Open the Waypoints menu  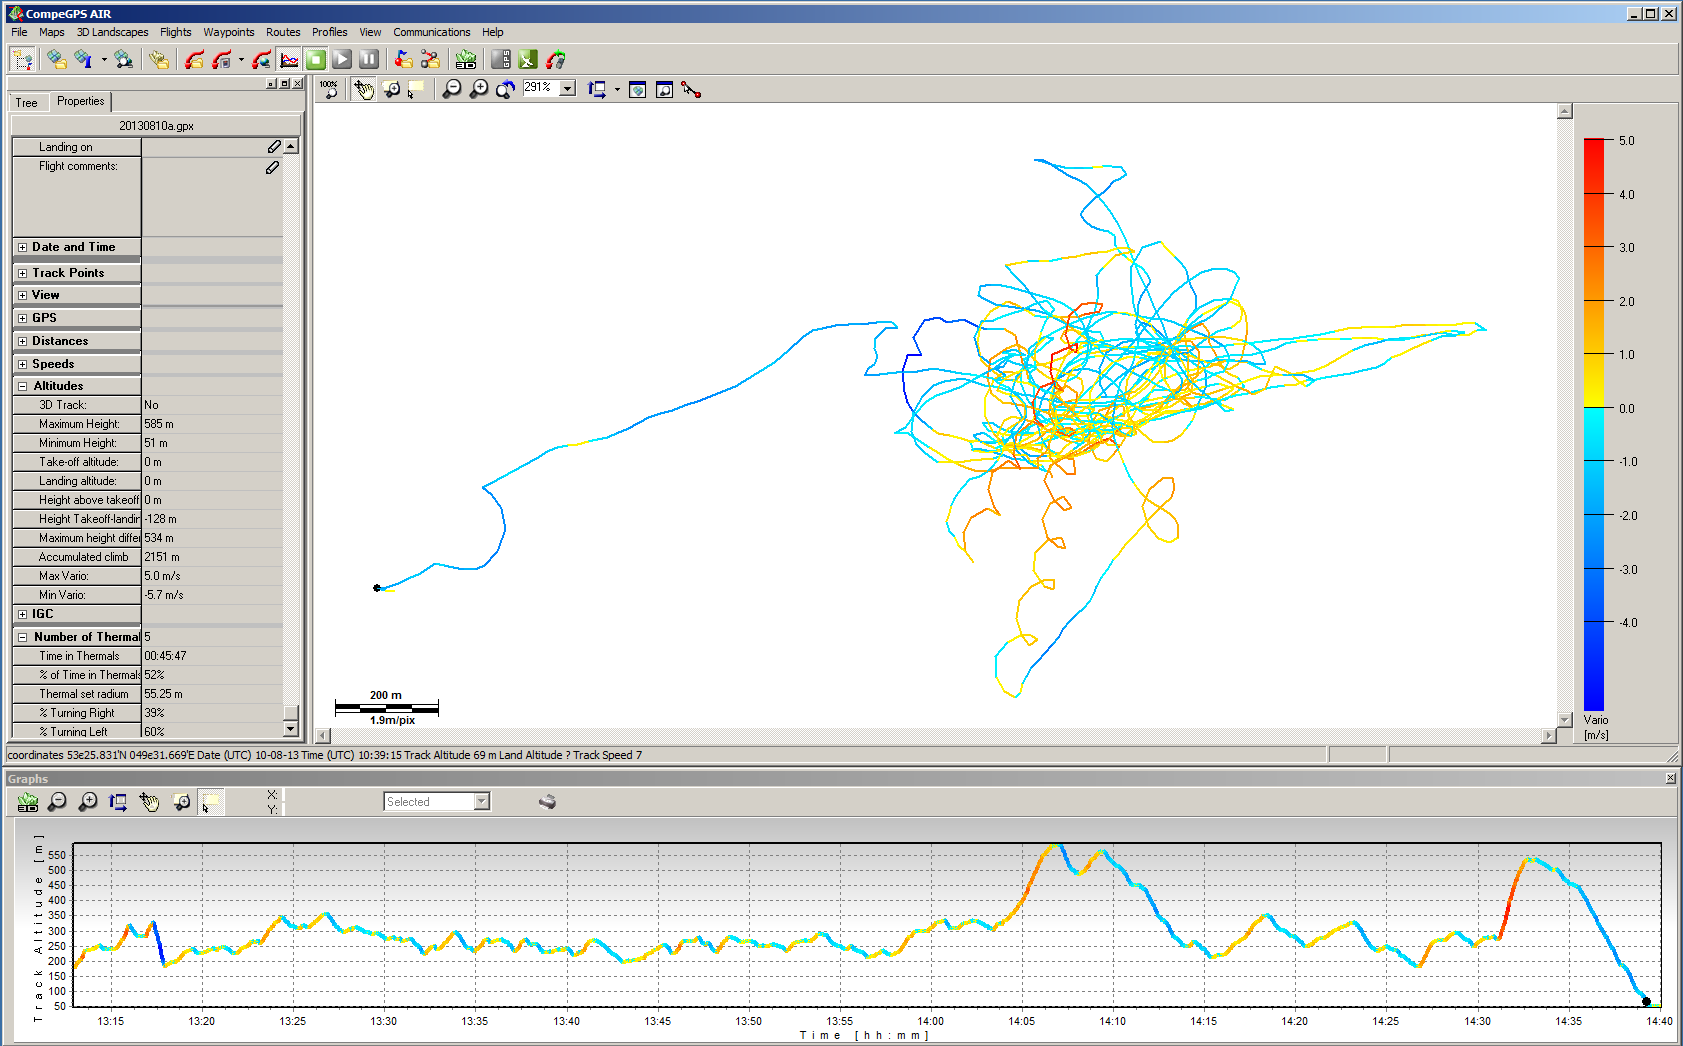coord(228,32)
